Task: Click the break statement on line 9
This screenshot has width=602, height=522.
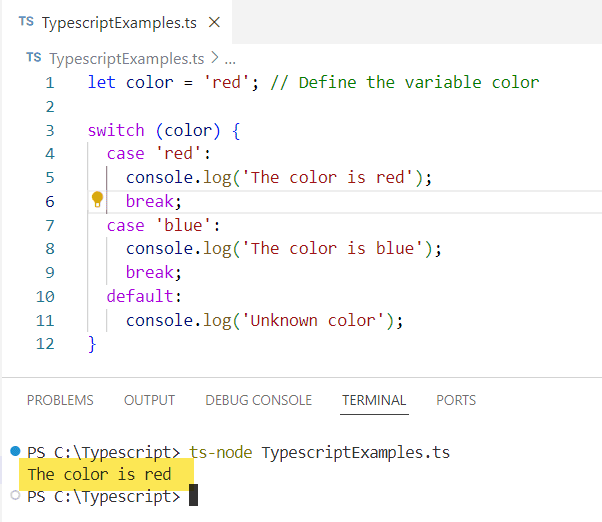Action: 154,272
